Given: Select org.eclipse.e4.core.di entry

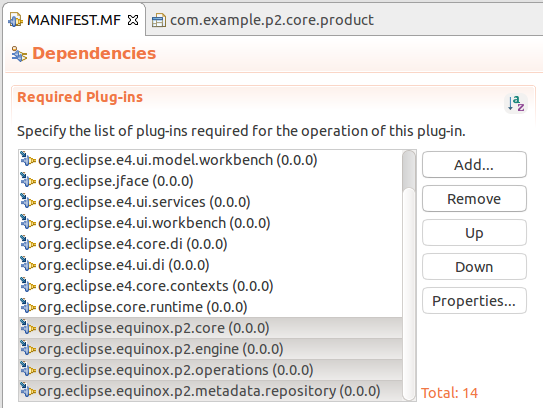Looking at the screenshot, I should click(x=211, y=244).
